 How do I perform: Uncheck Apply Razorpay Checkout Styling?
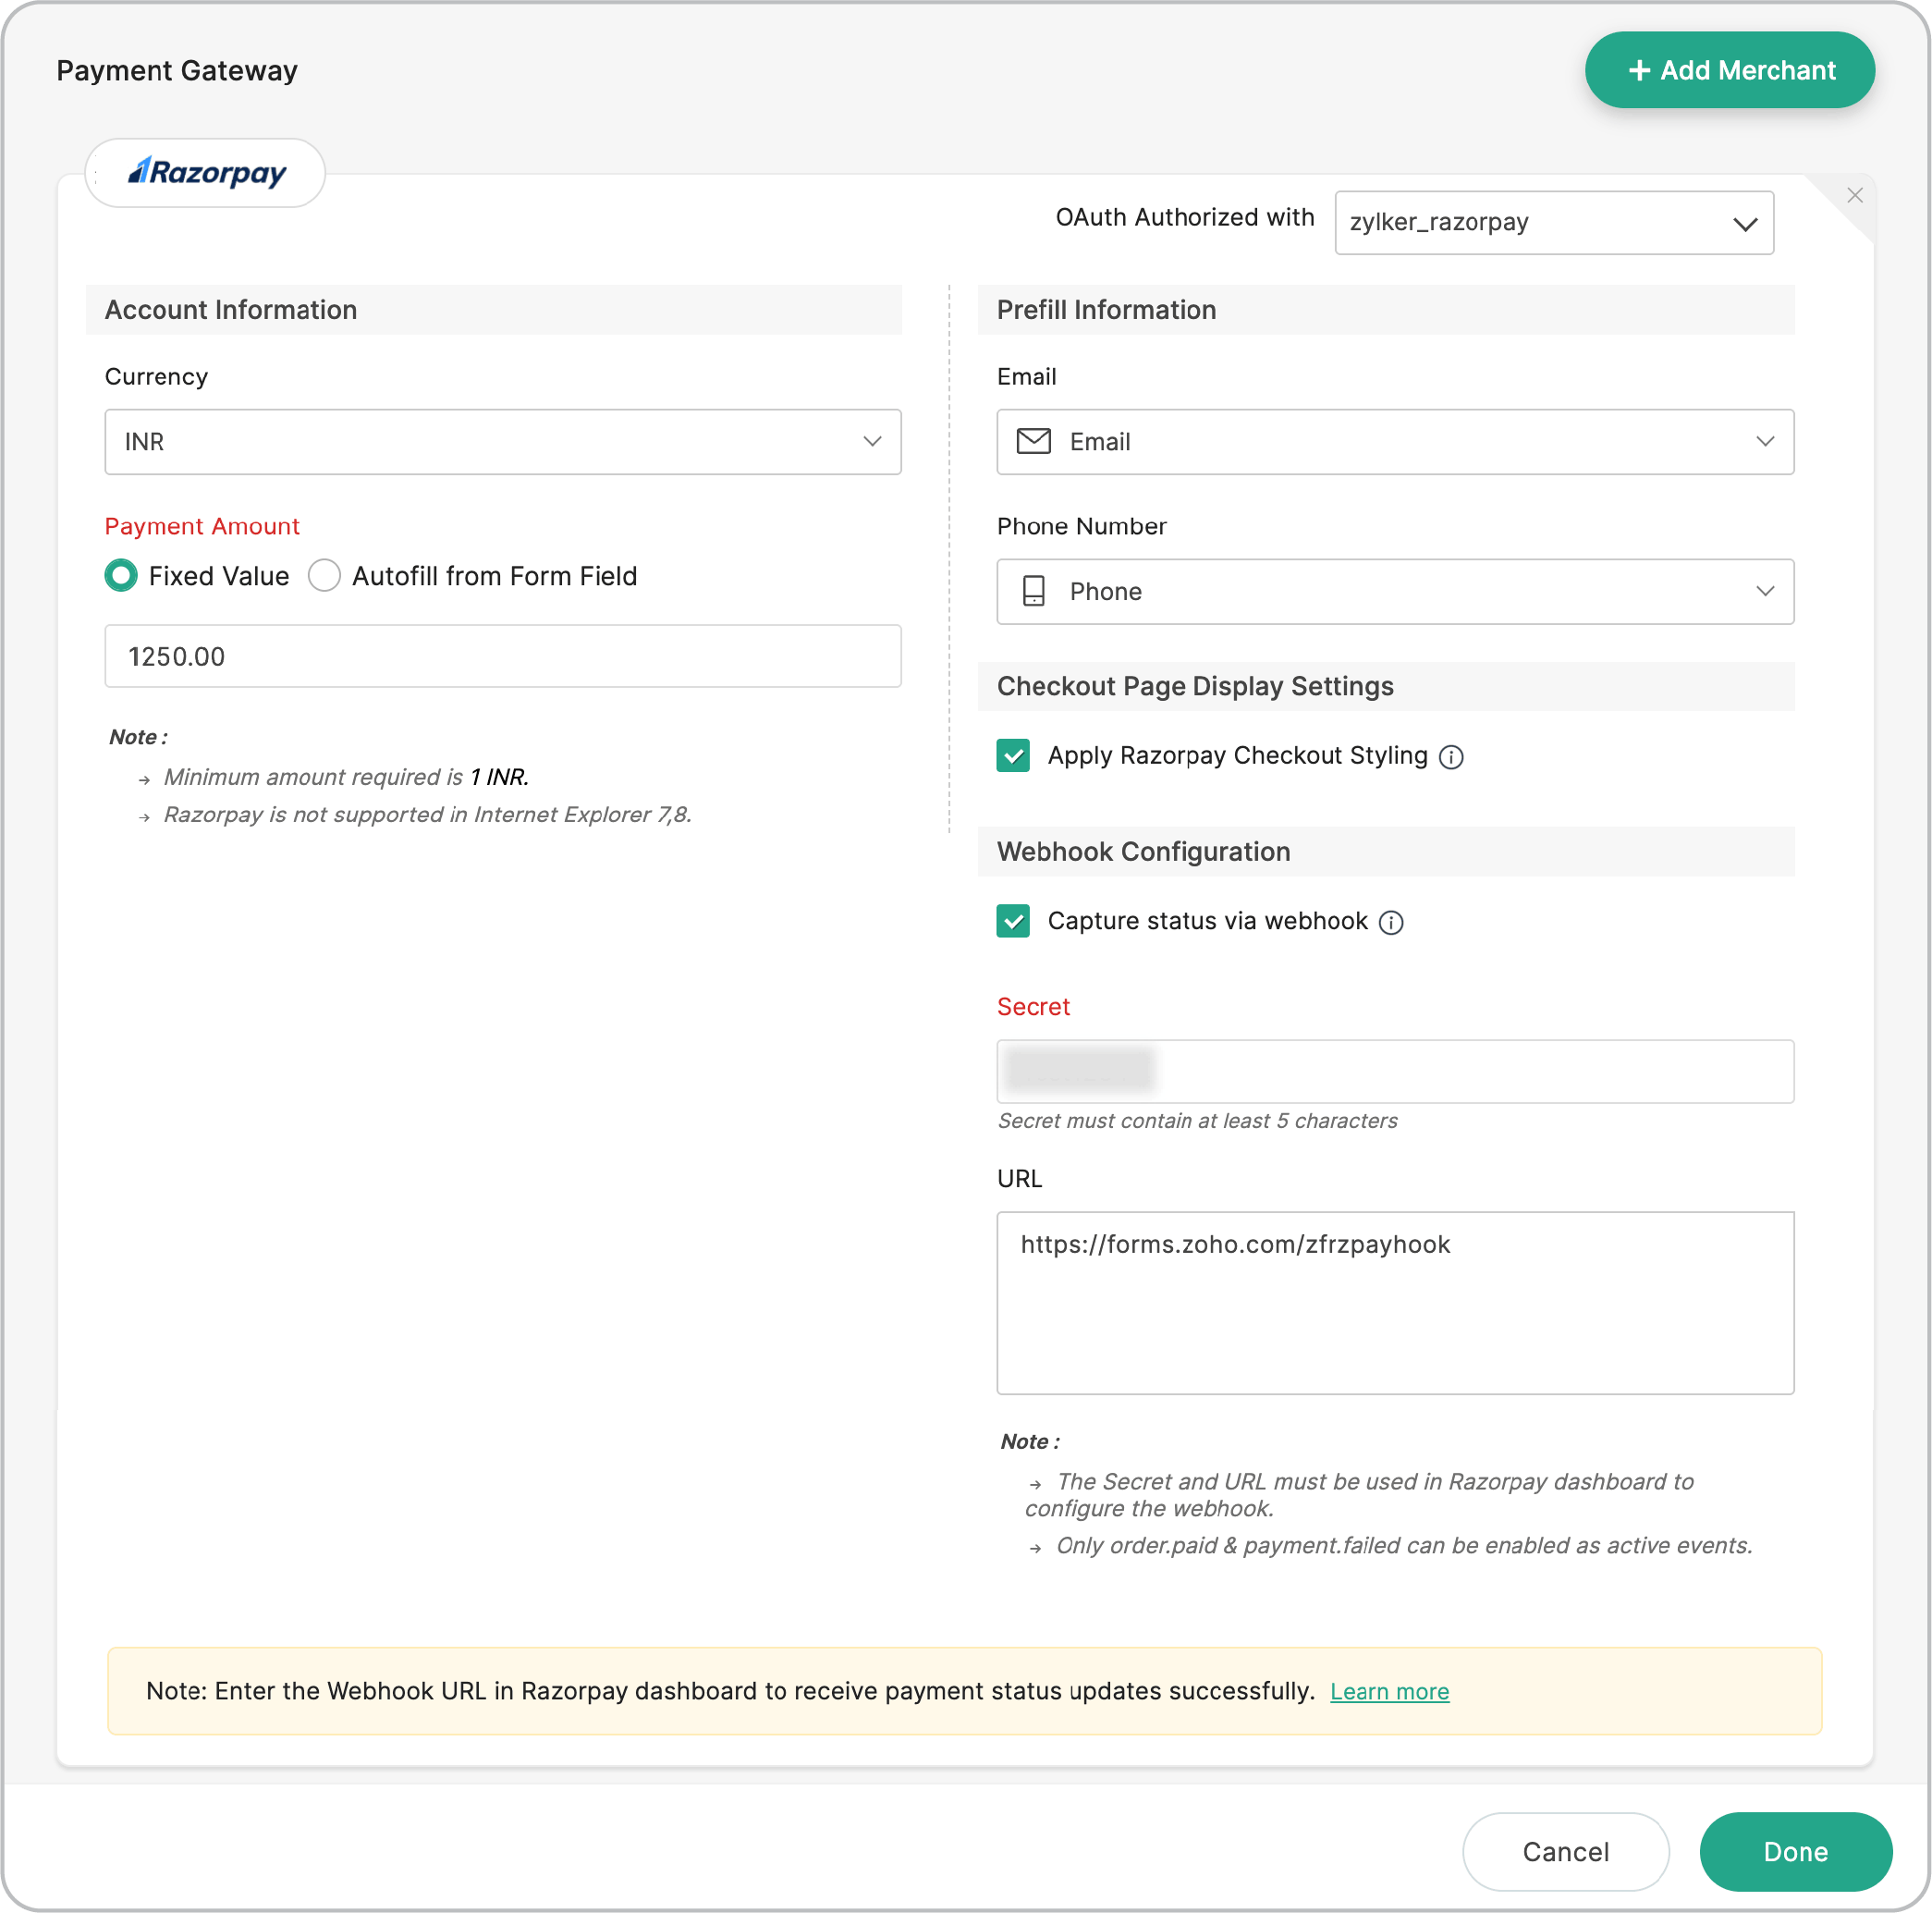coord(1013,756)
